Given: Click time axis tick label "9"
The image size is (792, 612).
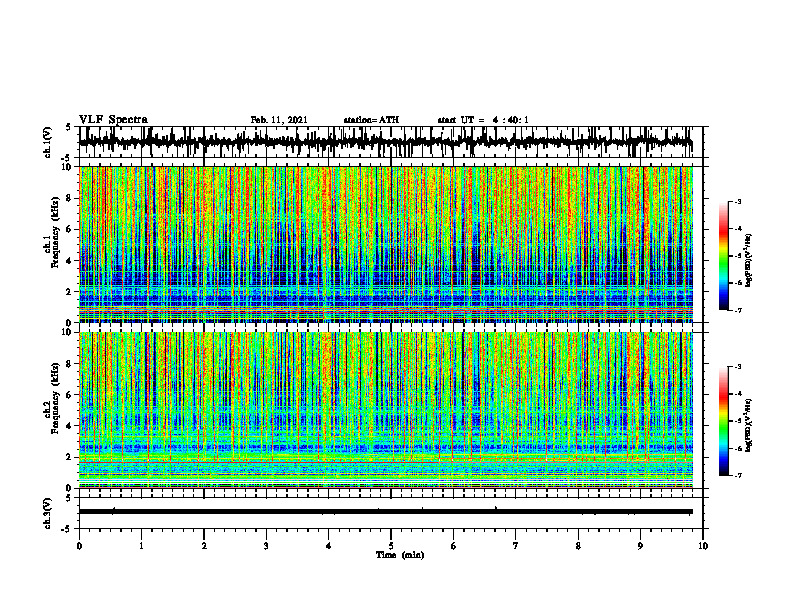Looking at the screenshot, I should (x=640, y=546).
